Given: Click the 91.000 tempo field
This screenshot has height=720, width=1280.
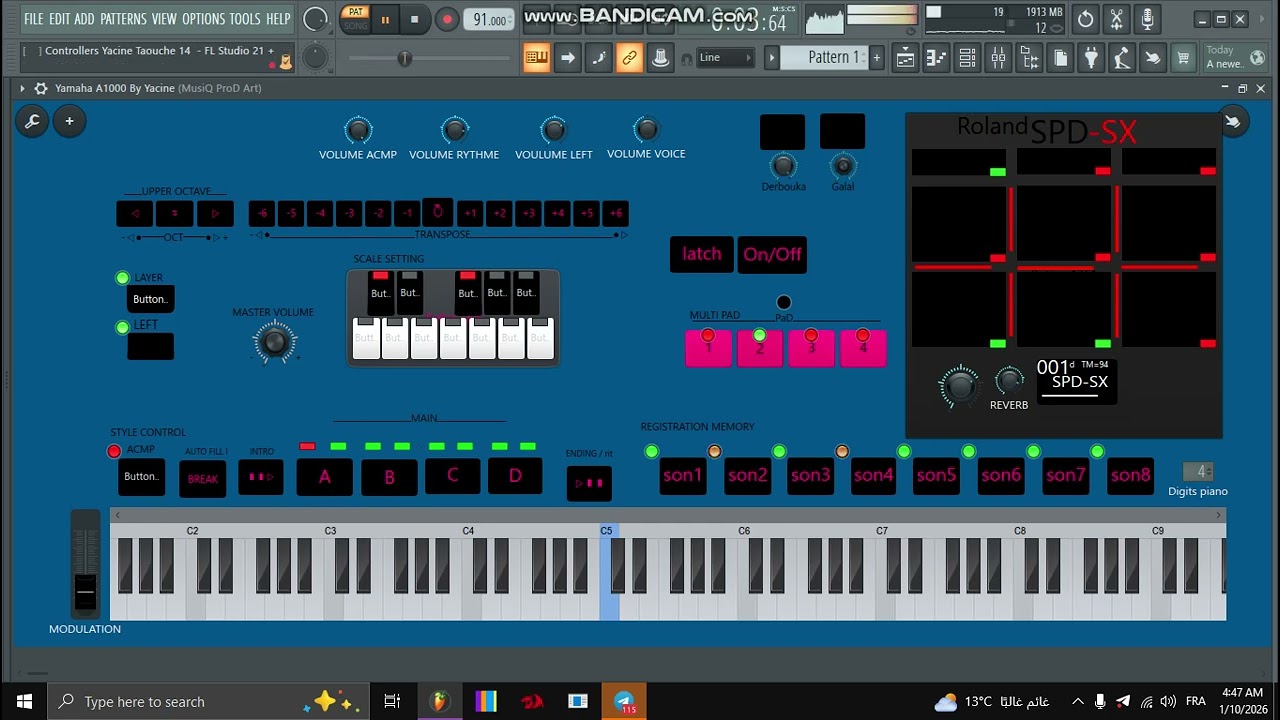Looking at the screenshot, I should (491, 20).
